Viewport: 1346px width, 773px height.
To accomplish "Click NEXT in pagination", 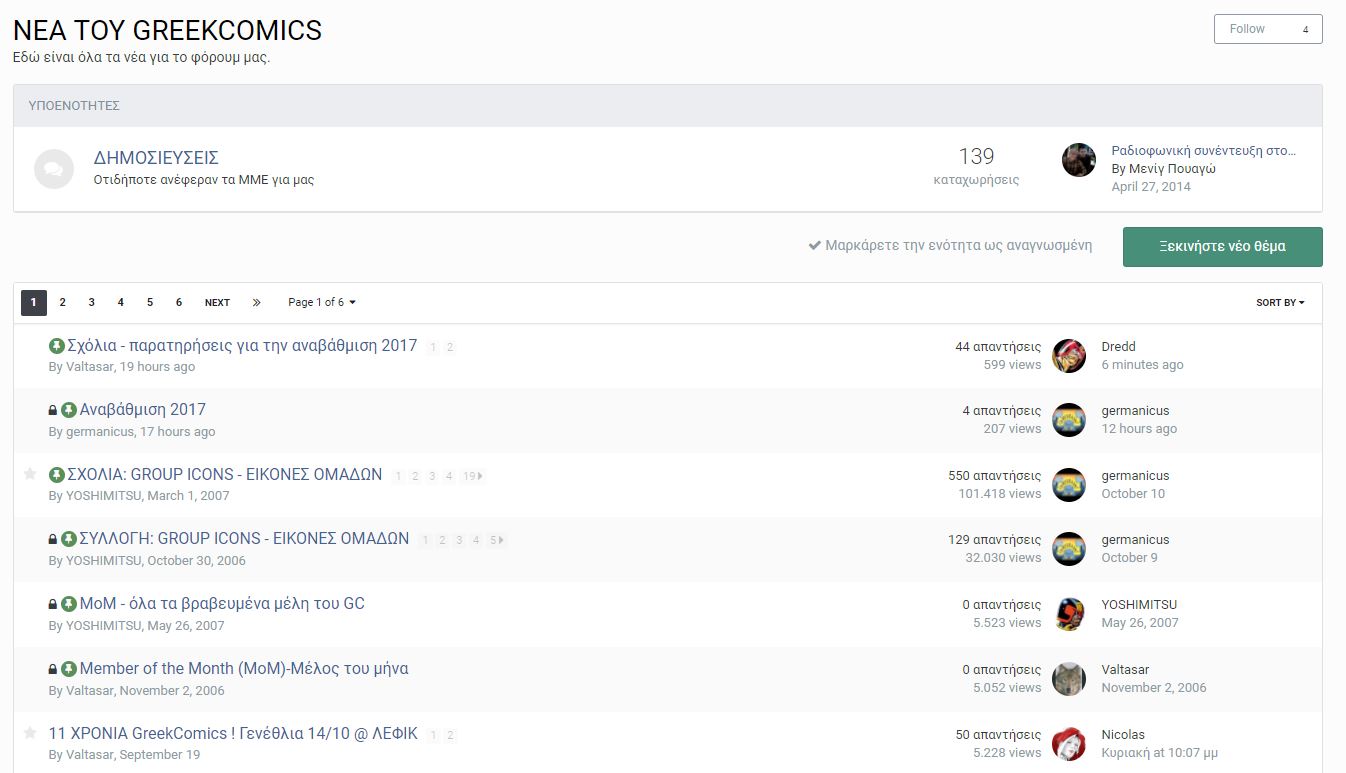I will point(217,302).
